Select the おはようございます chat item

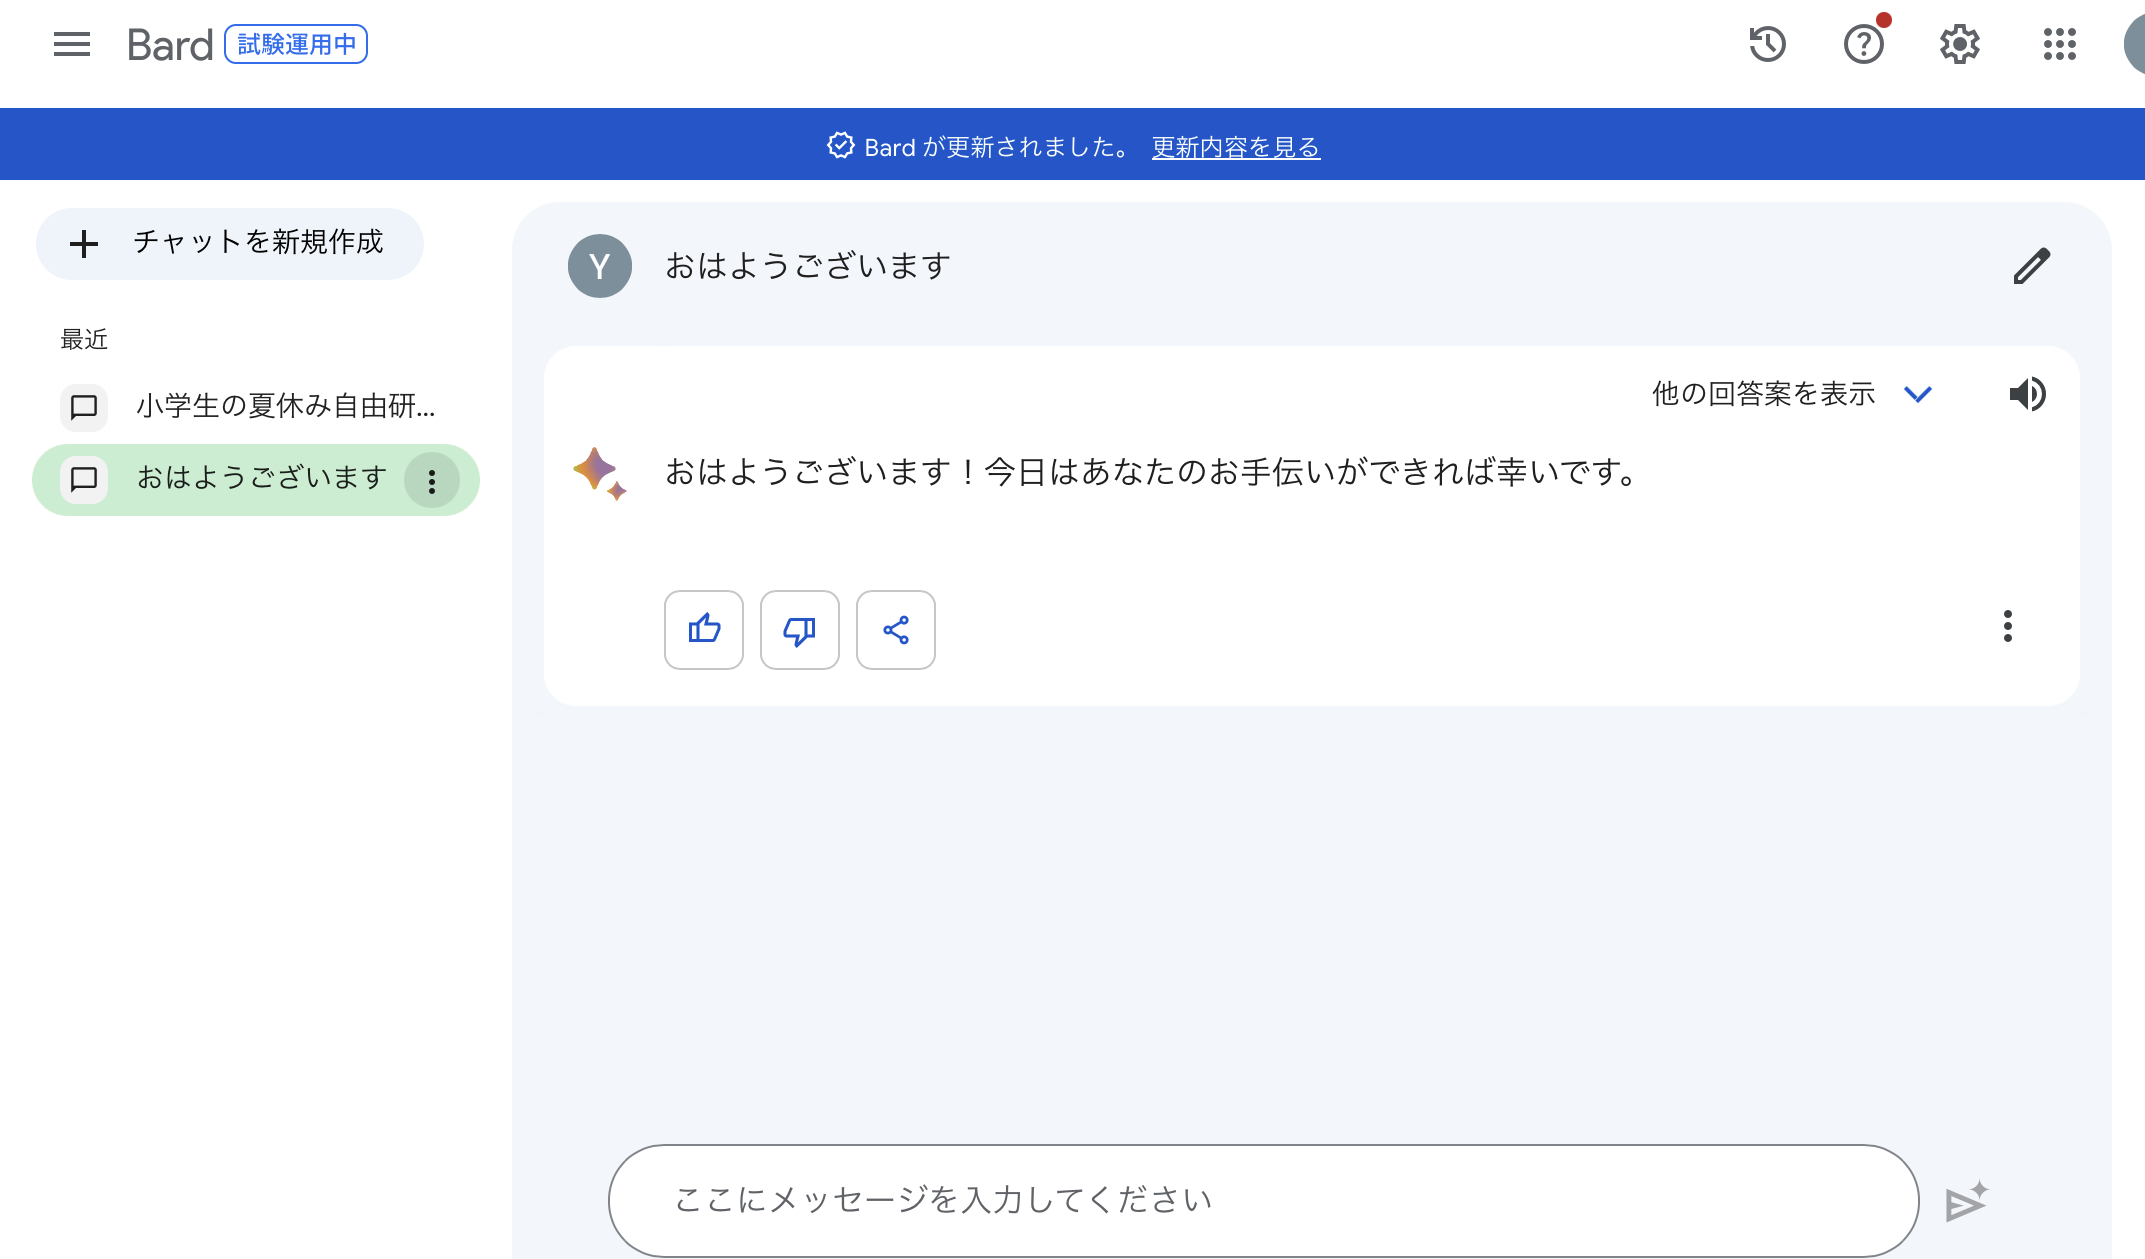click(x=260, y=479)
